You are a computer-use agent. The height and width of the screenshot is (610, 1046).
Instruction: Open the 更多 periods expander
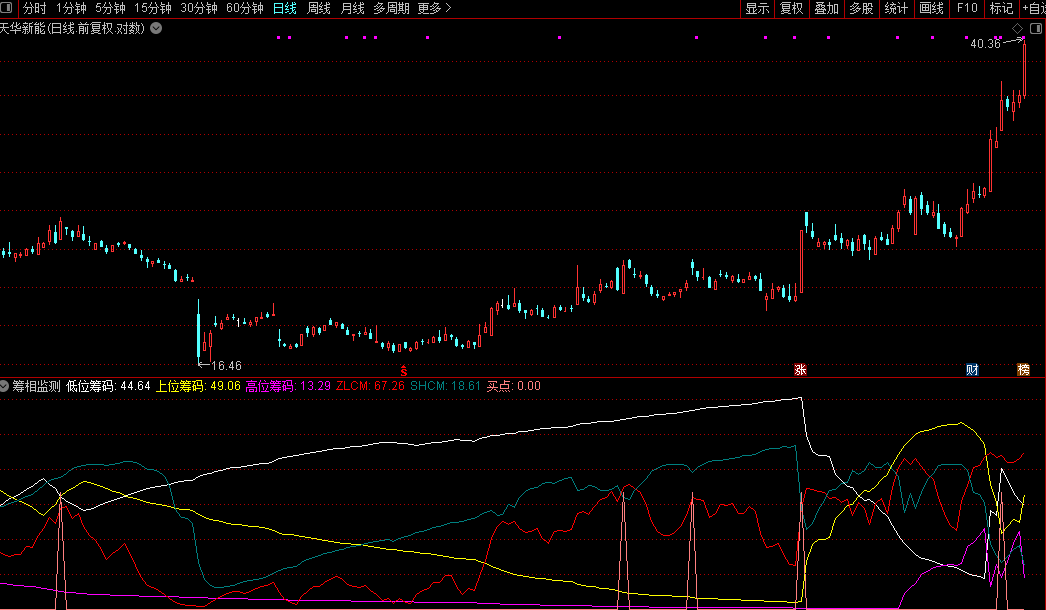[434, 9]
